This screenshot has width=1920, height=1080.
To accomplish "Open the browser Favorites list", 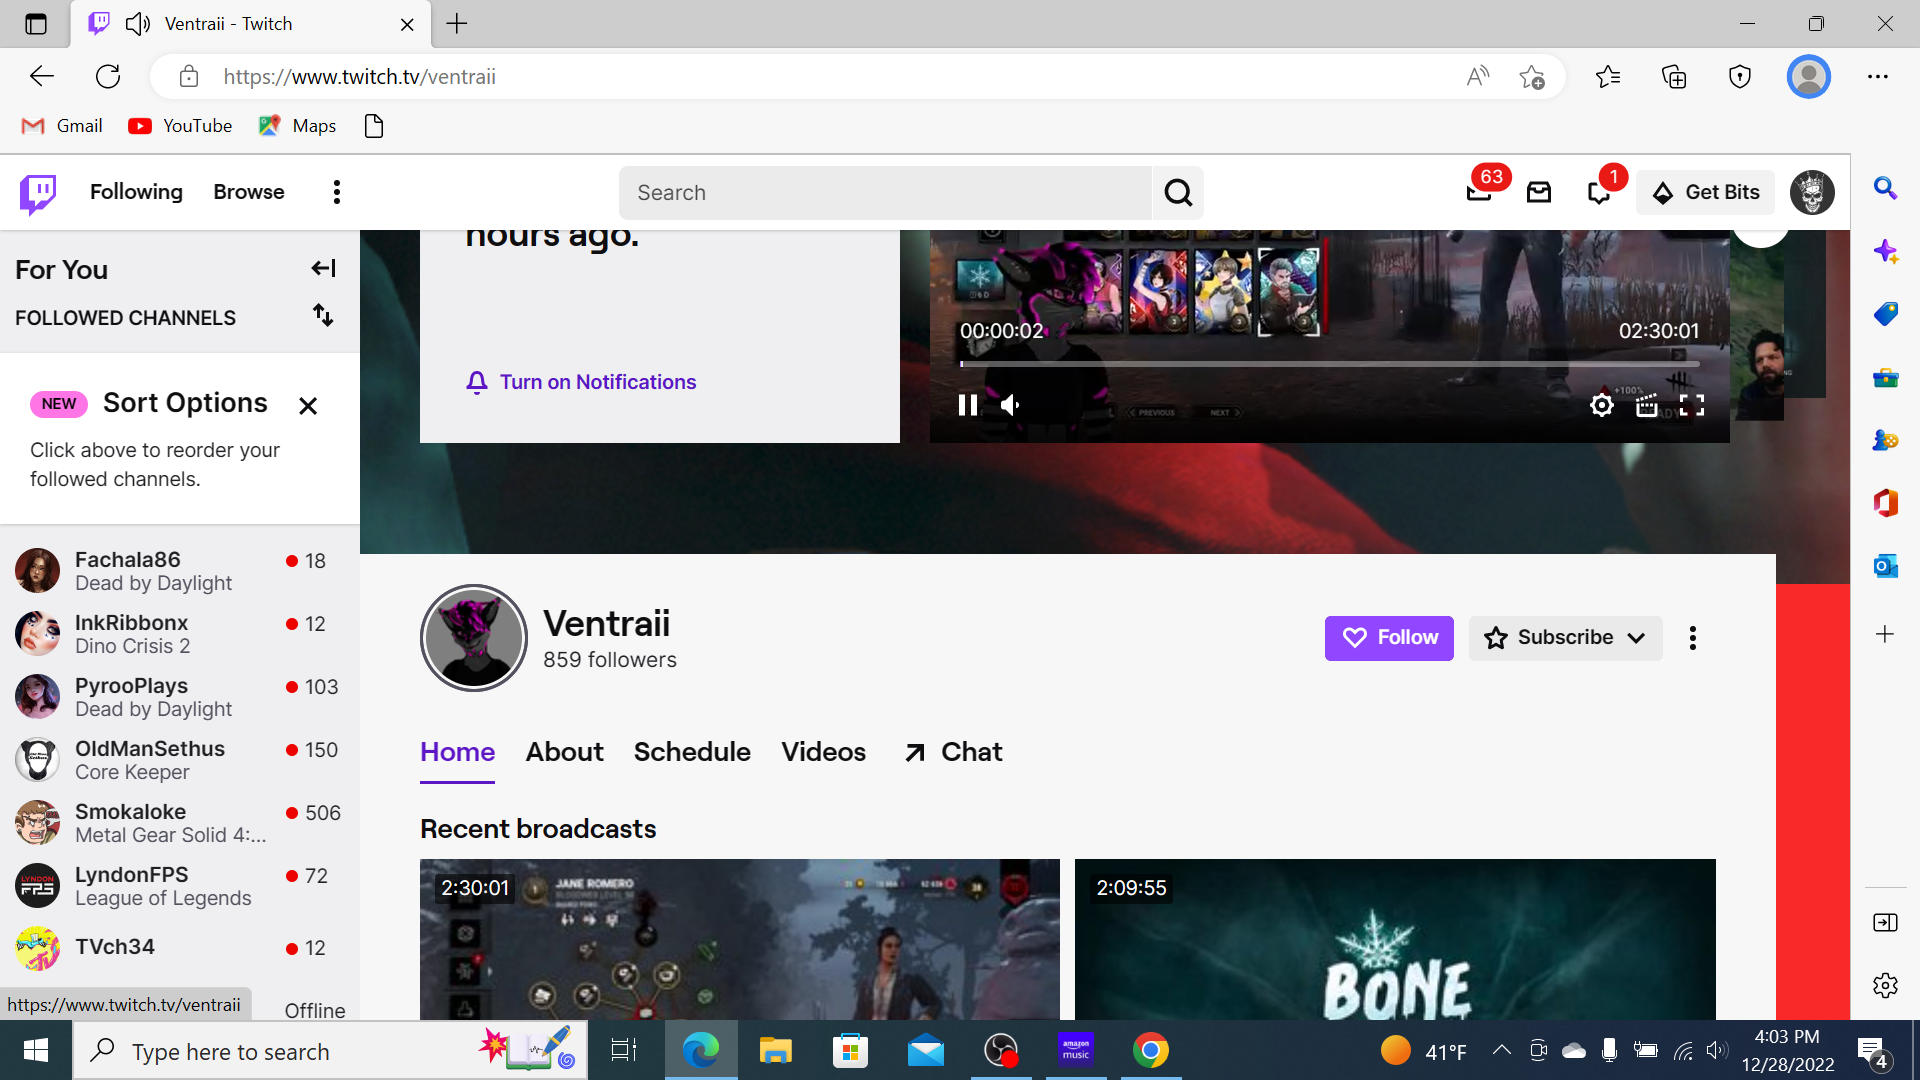I will click(x=1608, y=77).
